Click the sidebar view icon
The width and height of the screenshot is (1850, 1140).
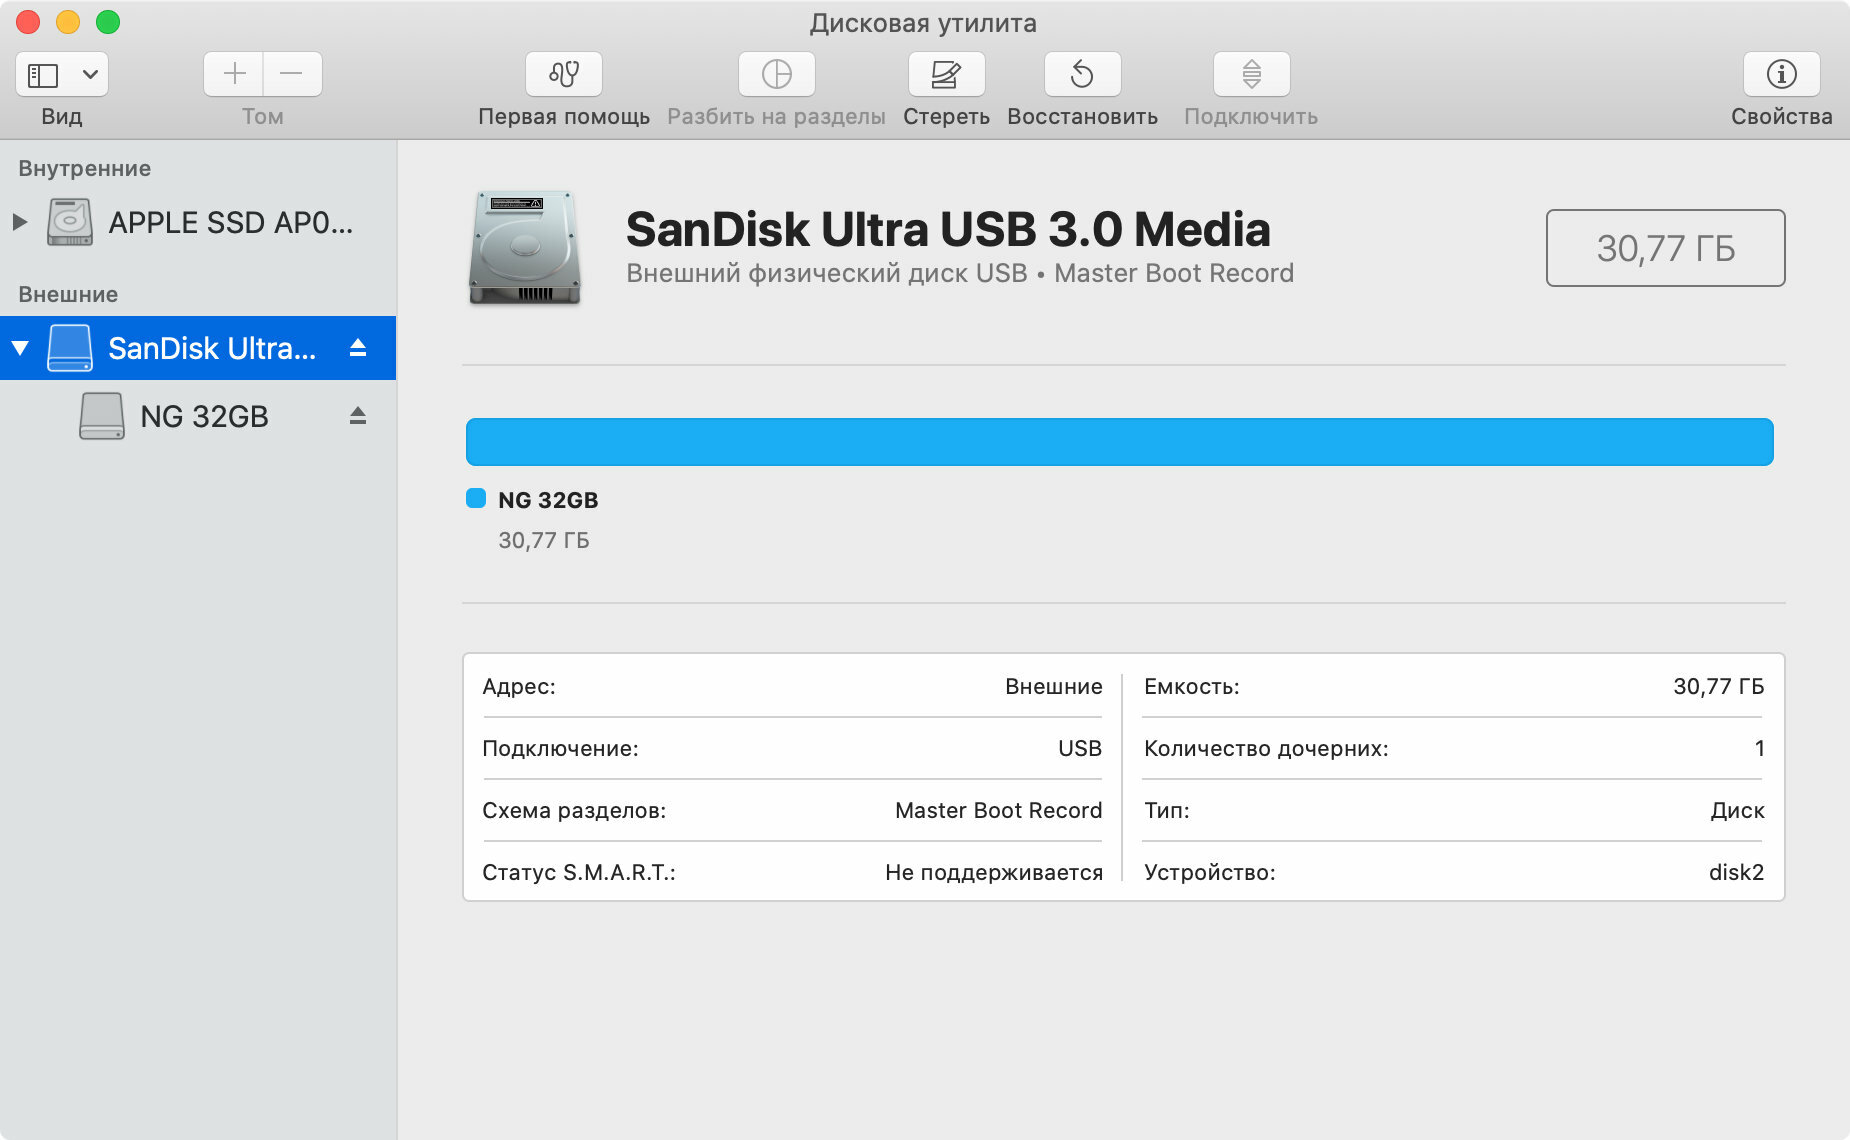43,75
